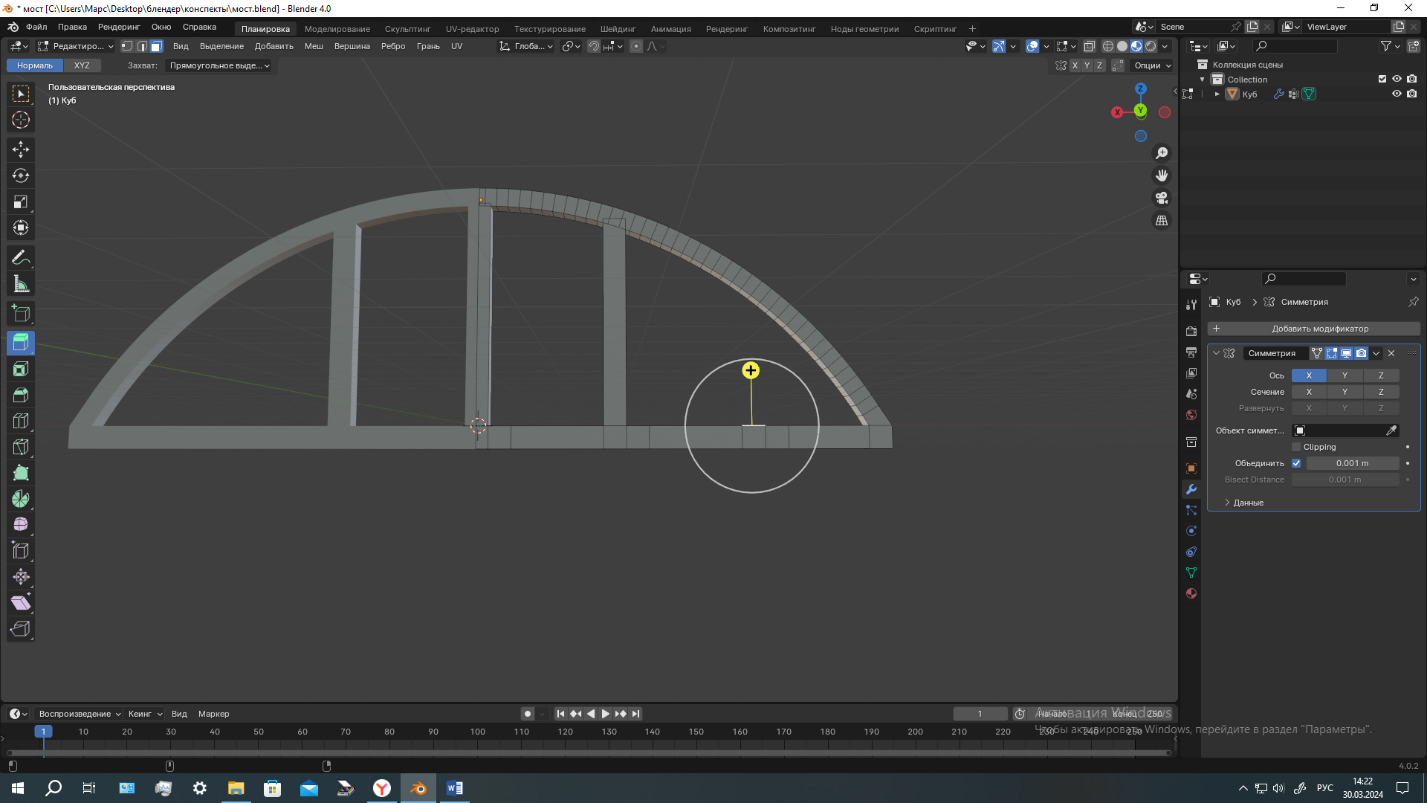
Task: Uncheck the Объединить checkbox
Action: 1297,463
